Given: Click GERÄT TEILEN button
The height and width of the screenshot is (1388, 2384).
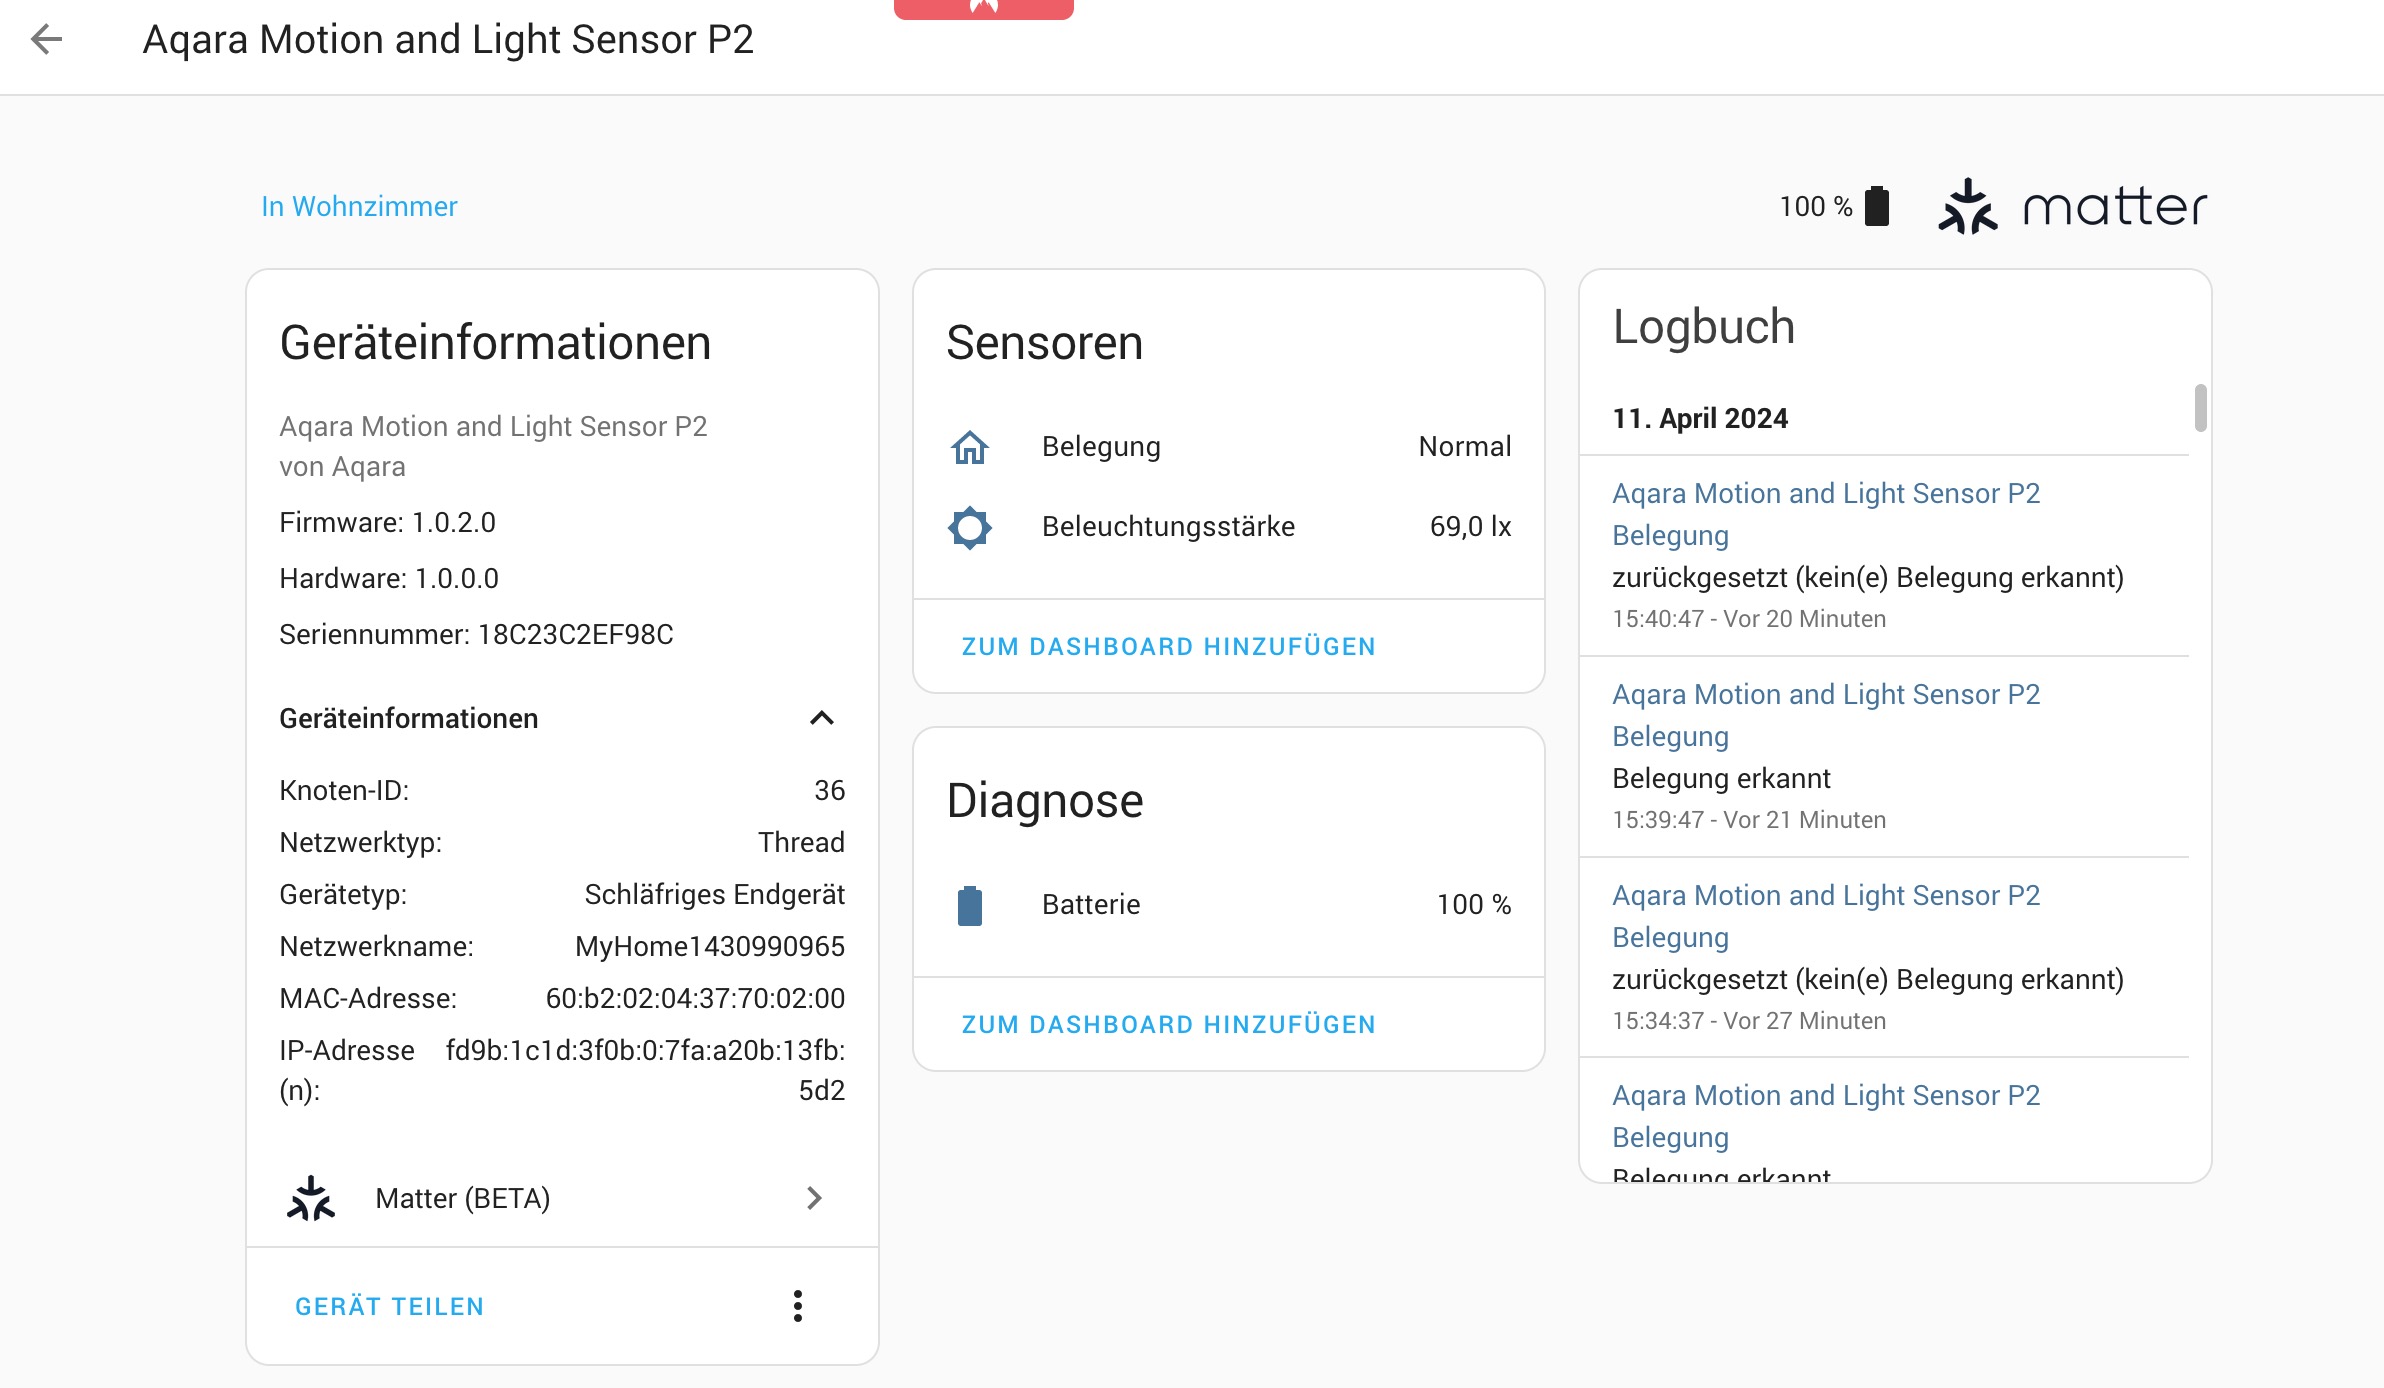Looking at the screenshot, I should point(389,1306).
